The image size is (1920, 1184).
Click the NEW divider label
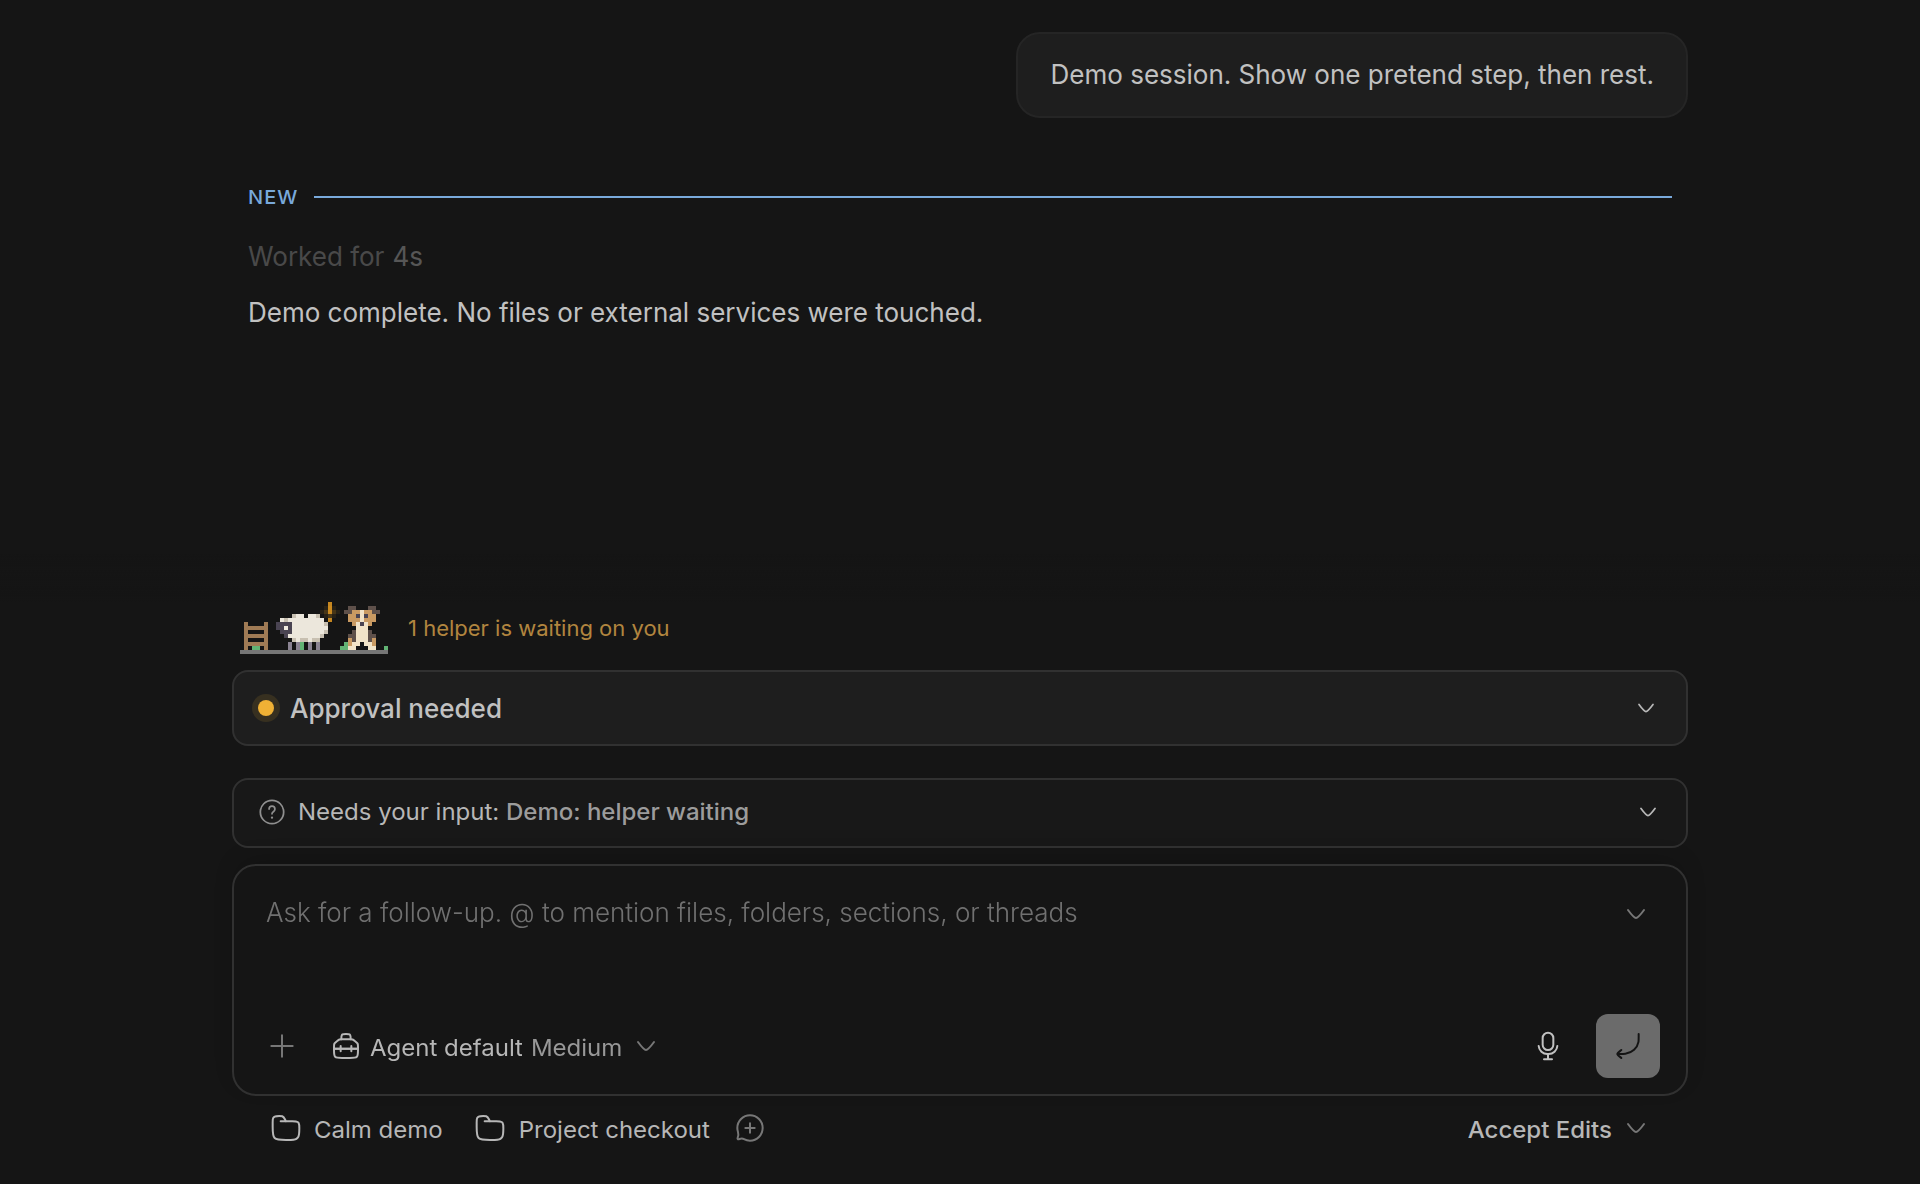pyautogui.click(x=273, y=197)
